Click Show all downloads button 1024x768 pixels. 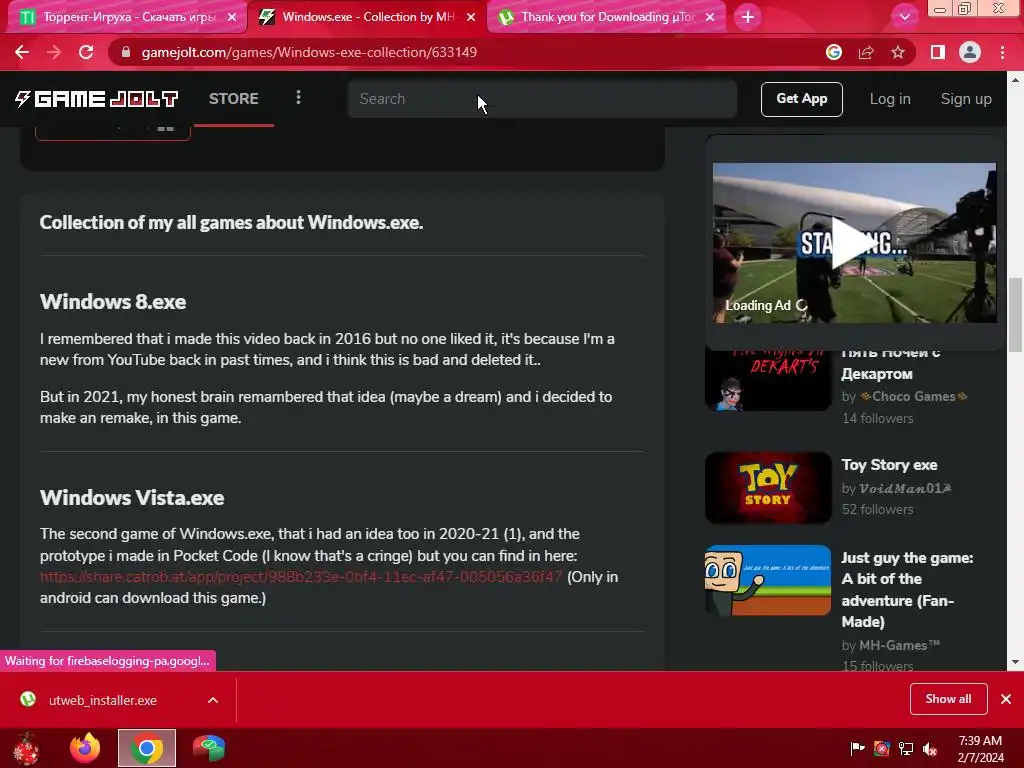[948, 699]
